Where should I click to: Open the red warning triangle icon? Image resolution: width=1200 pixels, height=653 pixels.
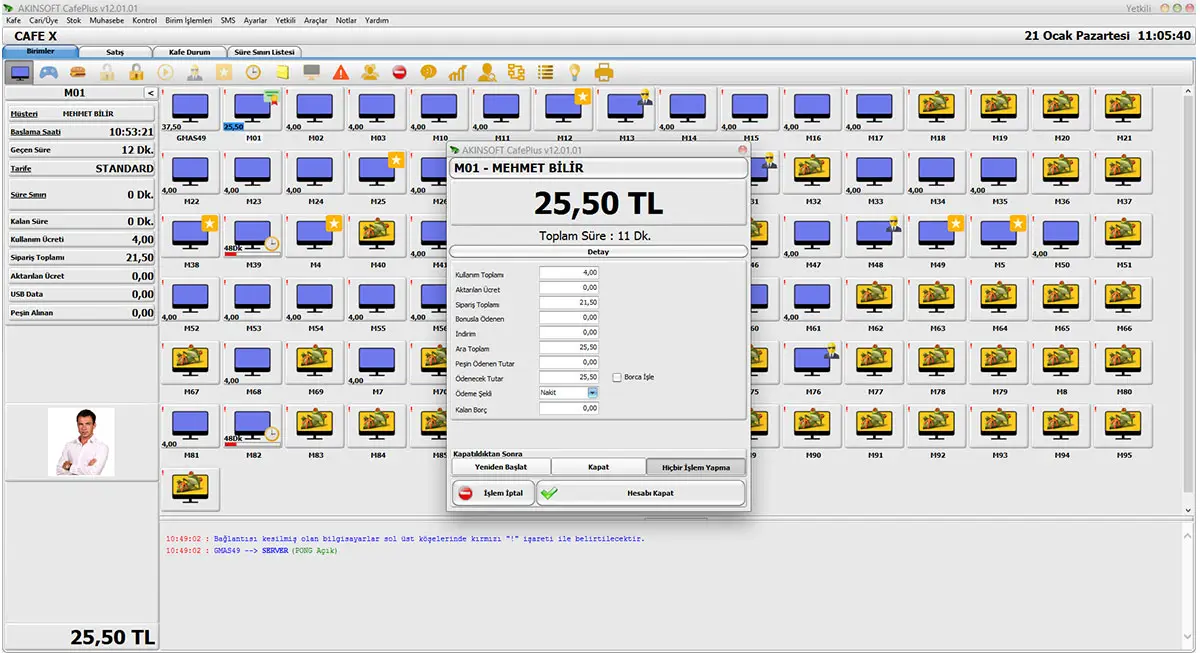[x=341, y=72]
